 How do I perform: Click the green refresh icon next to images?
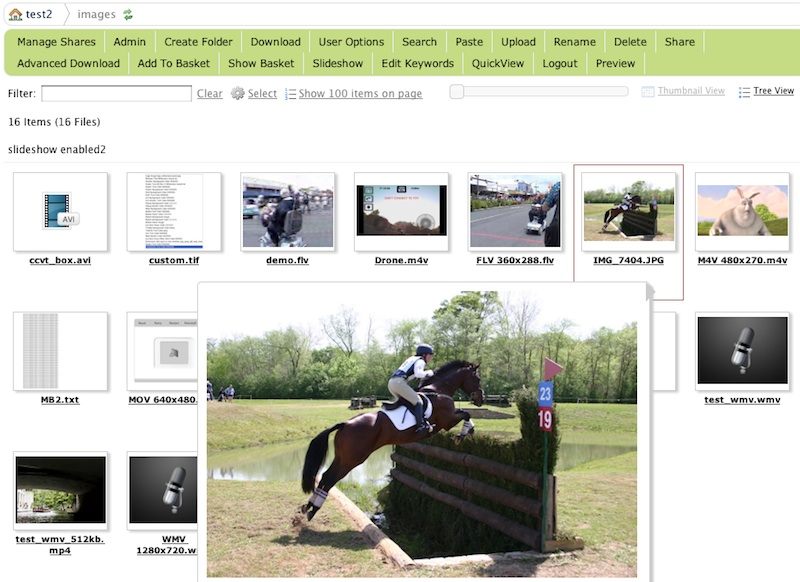pos(128,15)
